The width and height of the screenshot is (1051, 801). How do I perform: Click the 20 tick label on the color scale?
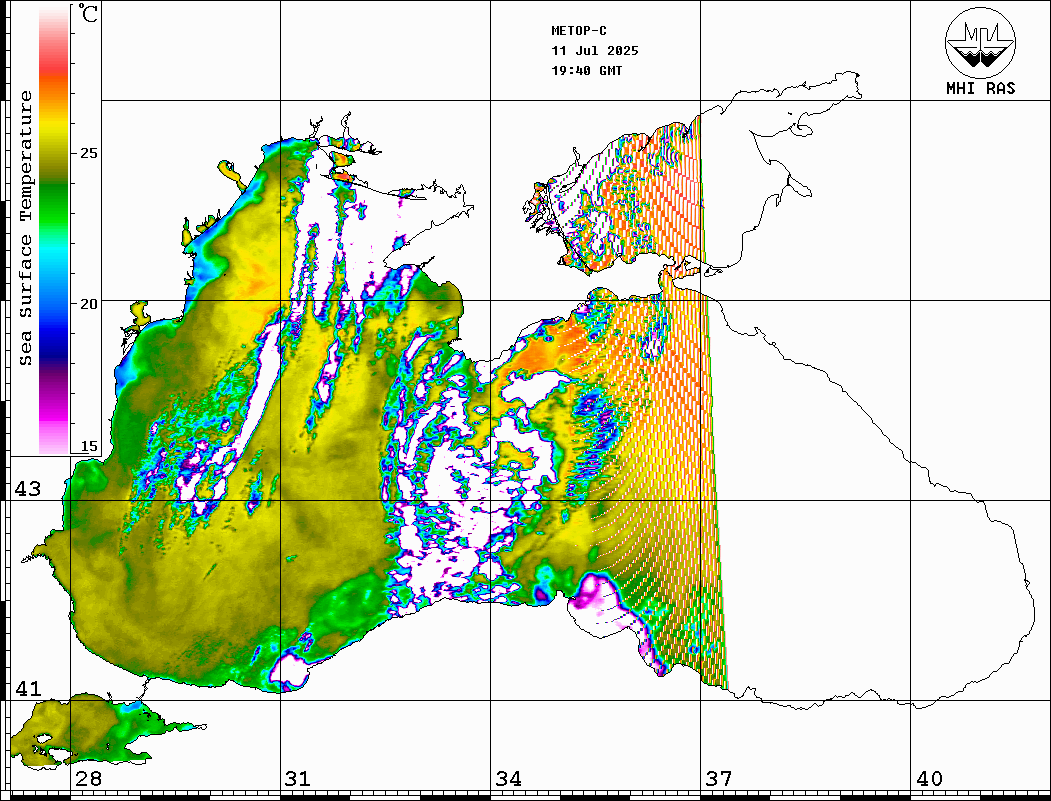tap(88, 304)
